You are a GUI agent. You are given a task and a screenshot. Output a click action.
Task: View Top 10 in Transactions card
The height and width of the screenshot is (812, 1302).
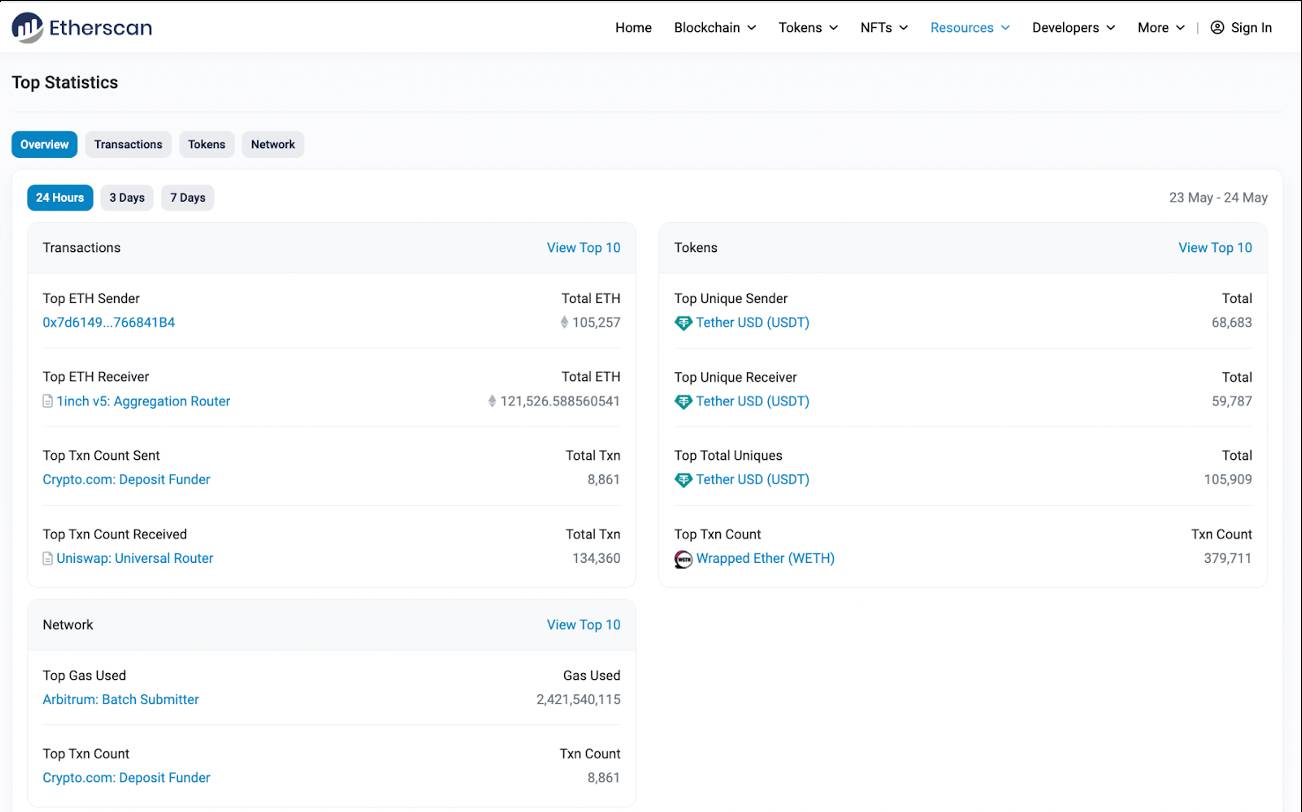[583, 248]
